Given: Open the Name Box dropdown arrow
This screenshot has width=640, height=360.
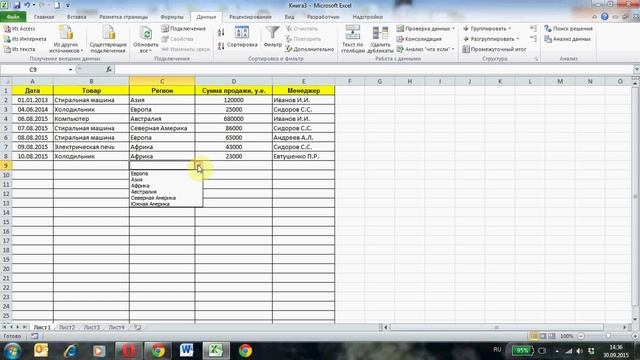Looking at the screenshot, I should (70, 69).
